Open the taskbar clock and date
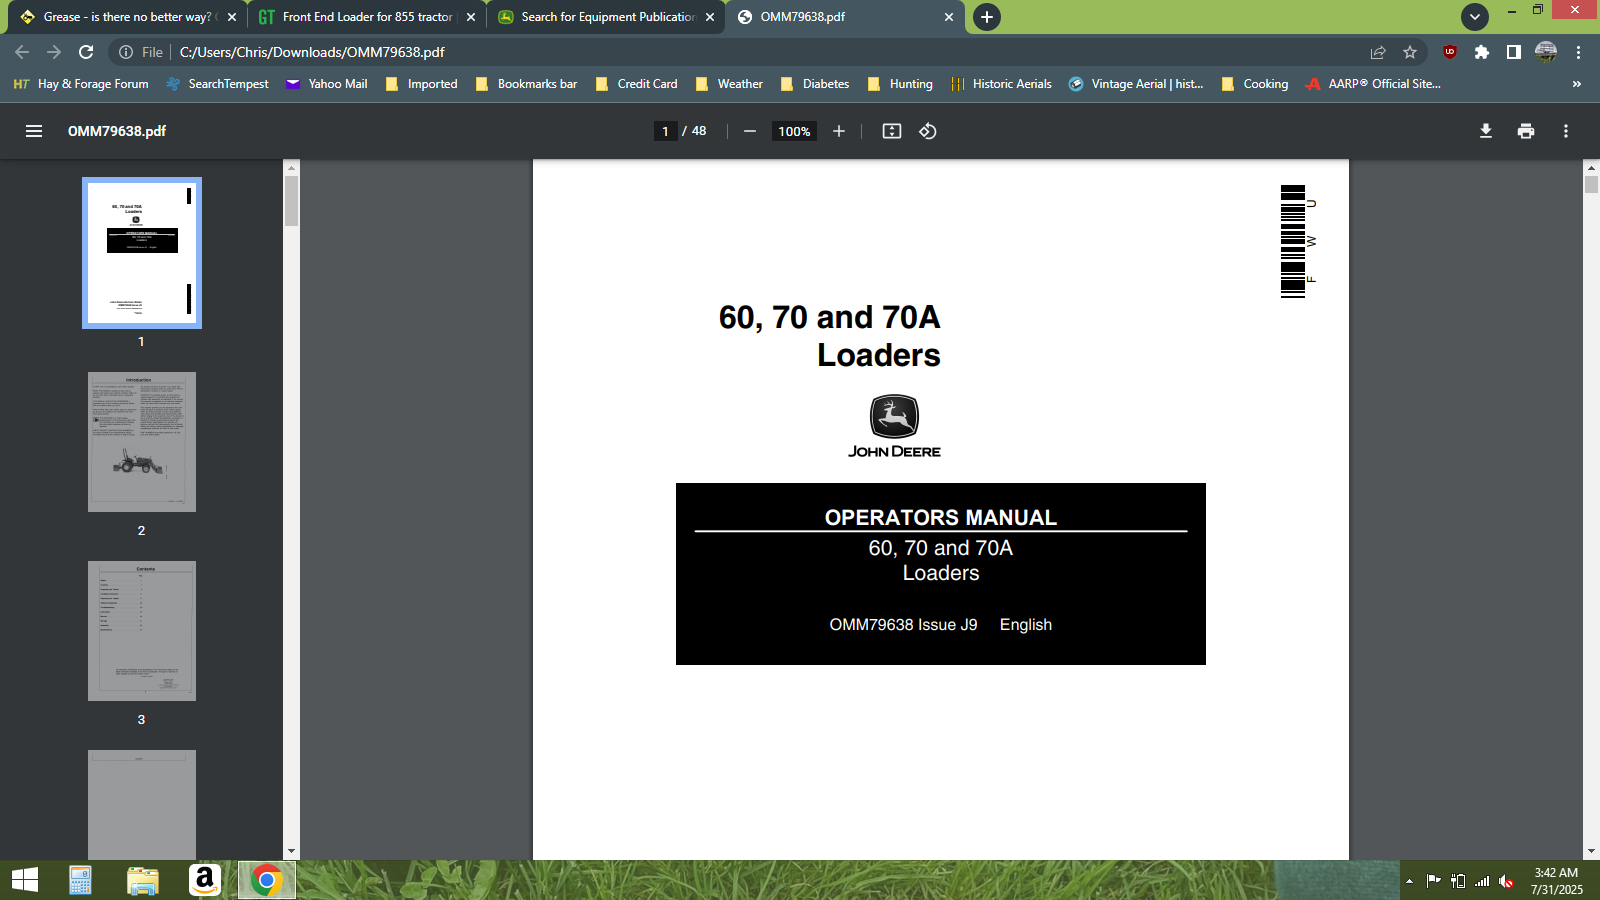The height and width of the screenshot is (900, 1600). 1557,881
